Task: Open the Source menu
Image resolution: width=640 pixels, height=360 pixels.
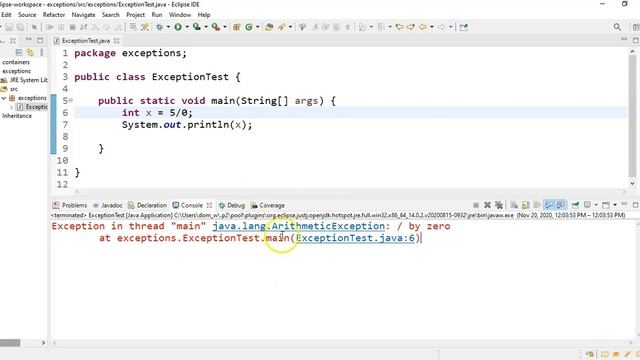Action: tap(27, 15)
